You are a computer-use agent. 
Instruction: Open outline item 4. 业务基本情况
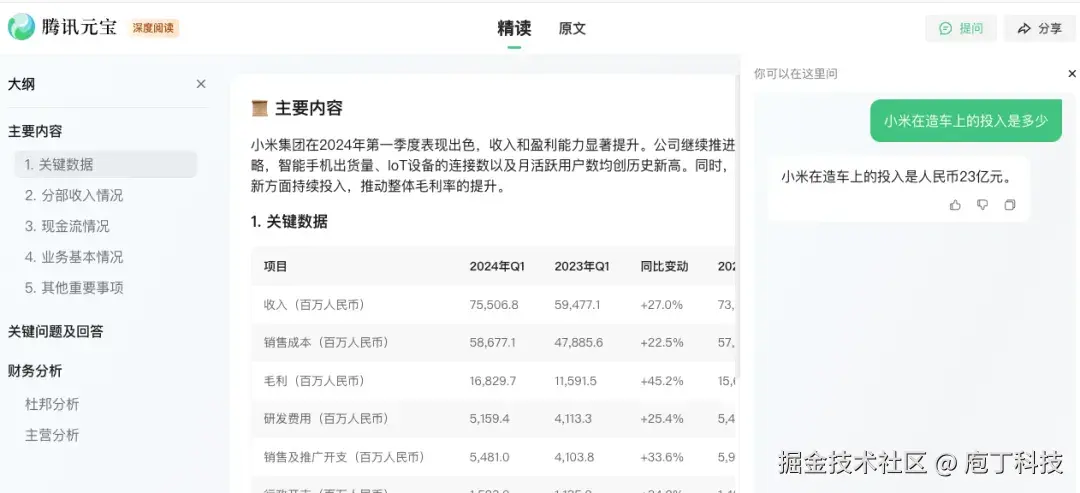coord(74,258)
